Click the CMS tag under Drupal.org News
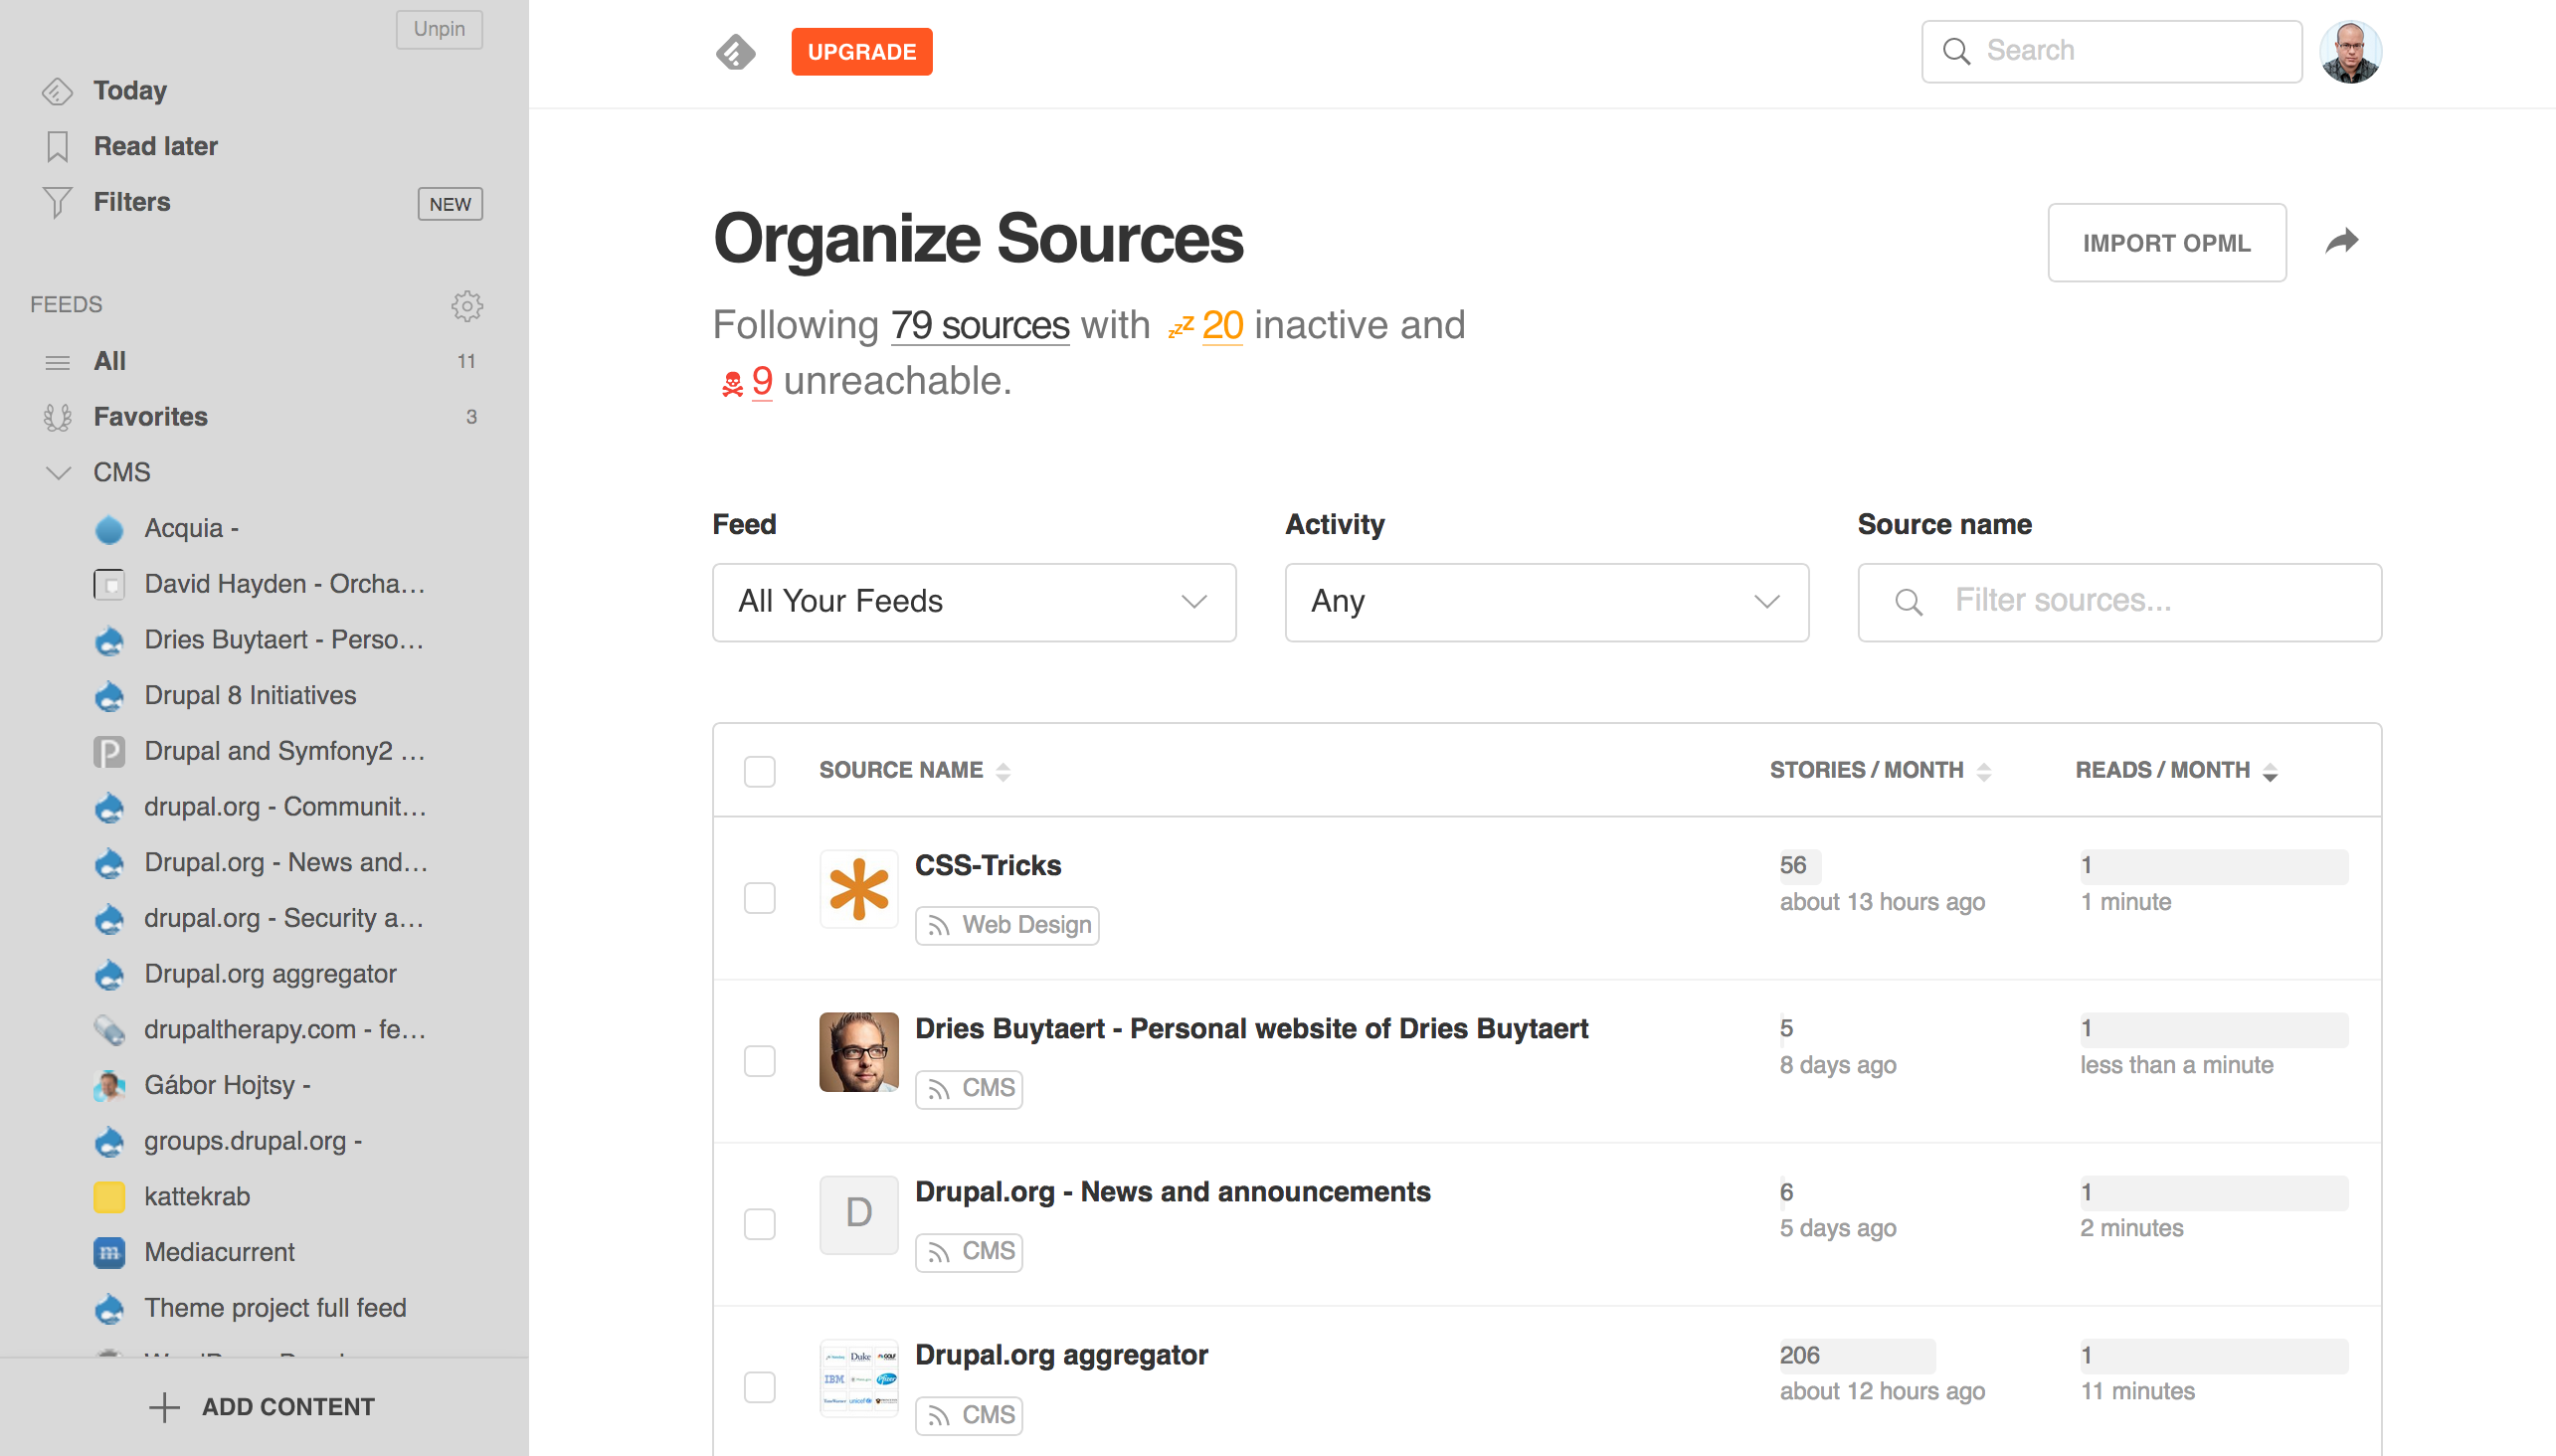This screenshot has height=1456, width=2556. [x=969, y=1252]
